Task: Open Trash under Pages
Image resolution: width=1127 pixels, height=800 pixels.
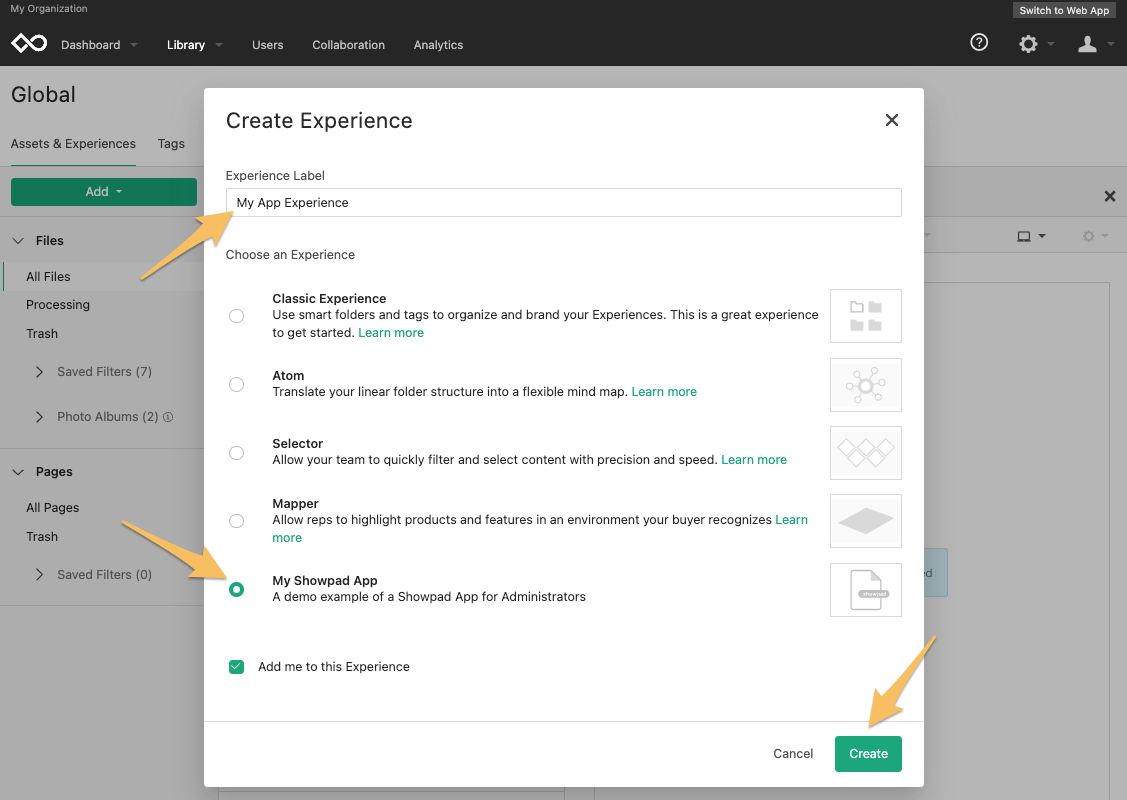Action: [x=42, y=537]
